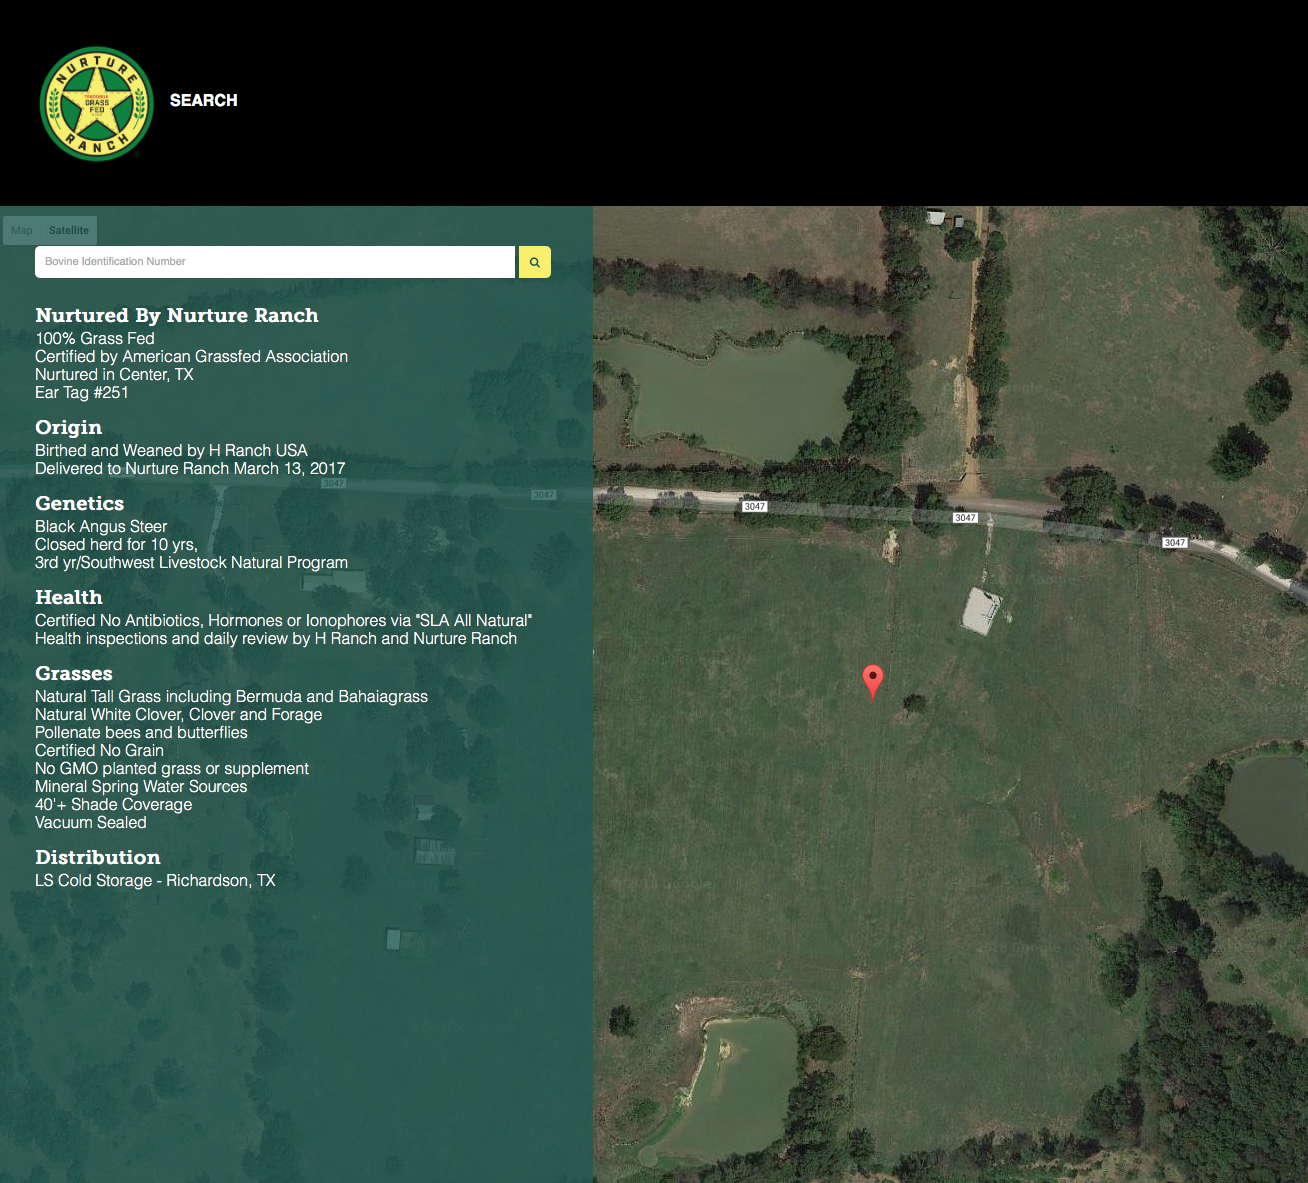The width and height of the screenshot is (1308, 1183).
Task: Click 'LS Cold Storage - Richardson, TX'
Action: (x=155, y=881)
